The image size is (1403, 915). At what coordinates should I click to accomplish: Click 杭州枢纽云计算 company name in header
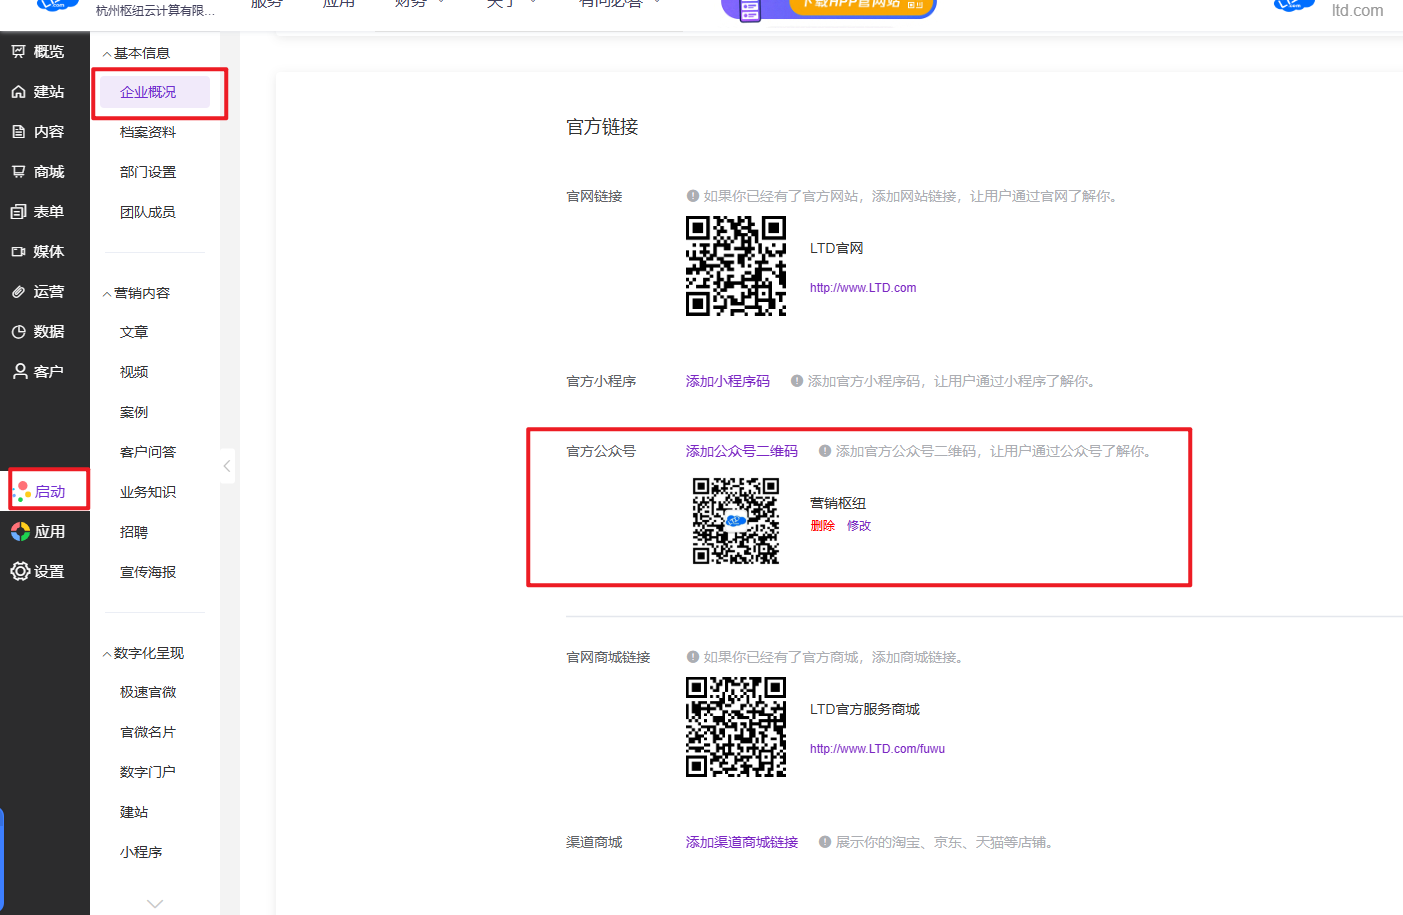155,10
